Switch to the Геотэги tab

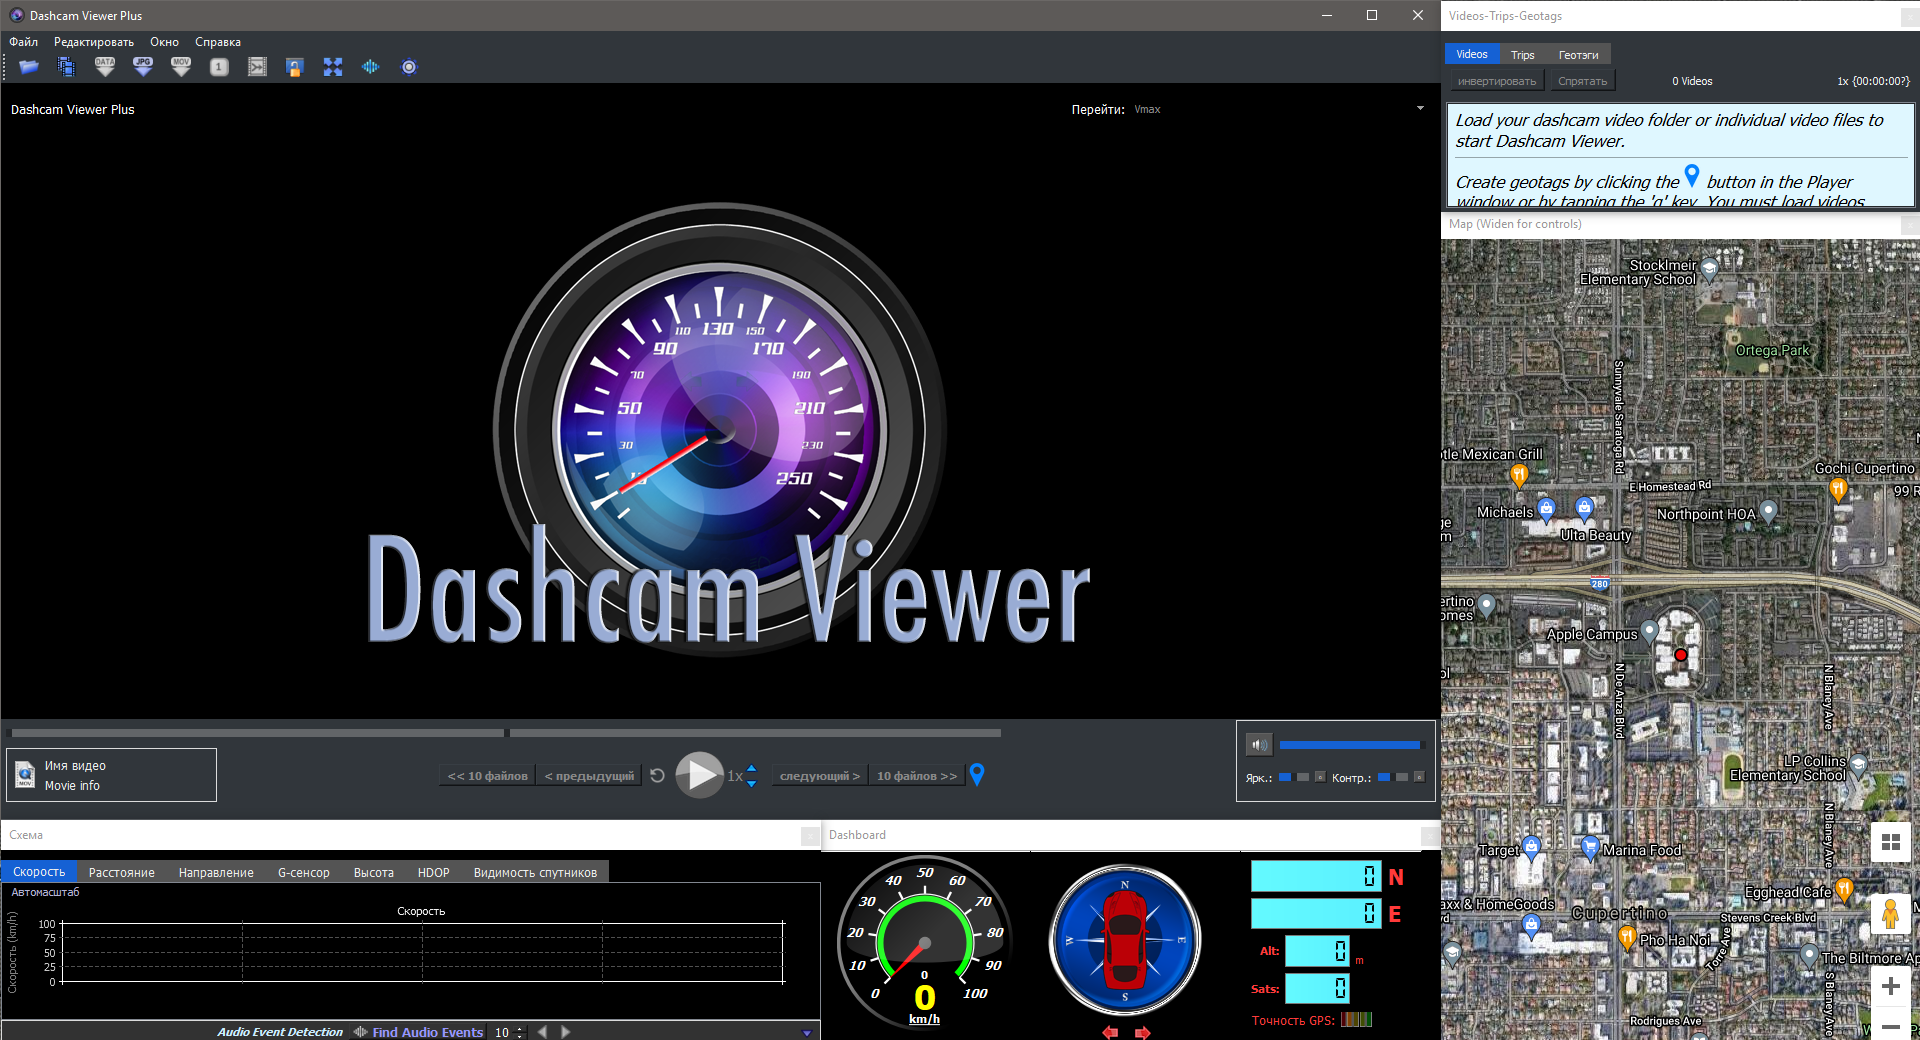1578,55
